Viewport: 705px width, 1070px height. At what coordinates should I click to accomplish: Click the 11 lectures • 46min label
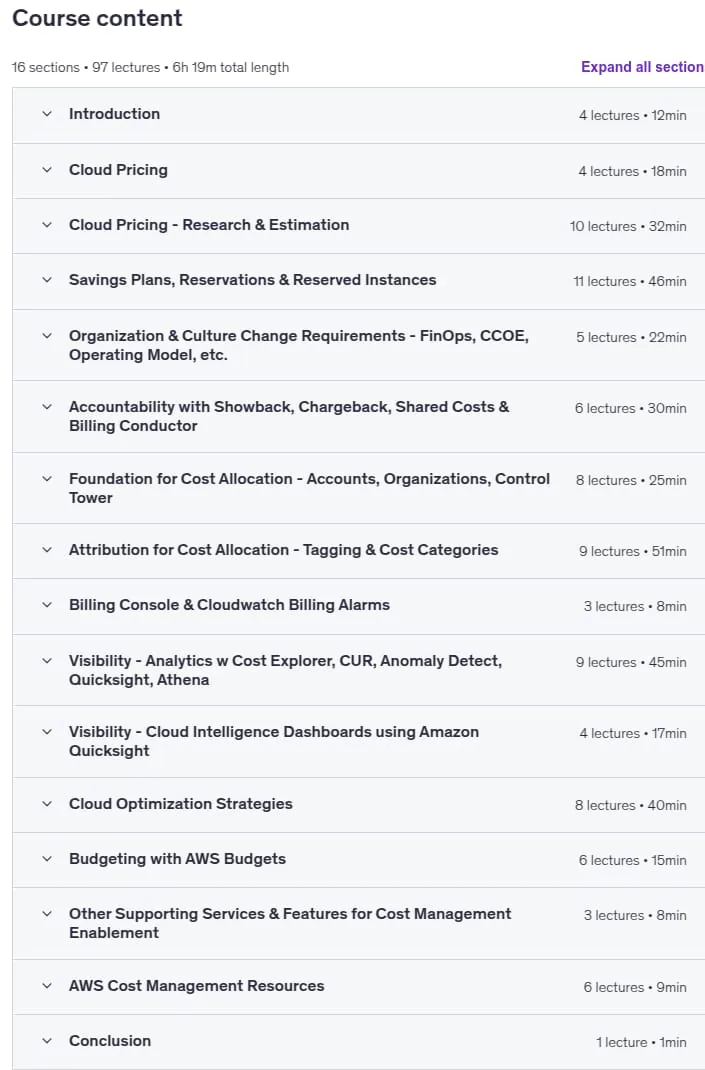tap(630, 281)
